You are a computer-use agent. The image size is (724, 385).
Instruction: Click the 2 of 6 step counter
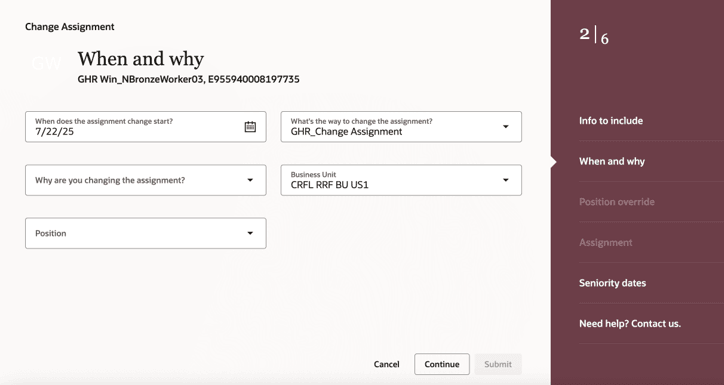(594, 36)
